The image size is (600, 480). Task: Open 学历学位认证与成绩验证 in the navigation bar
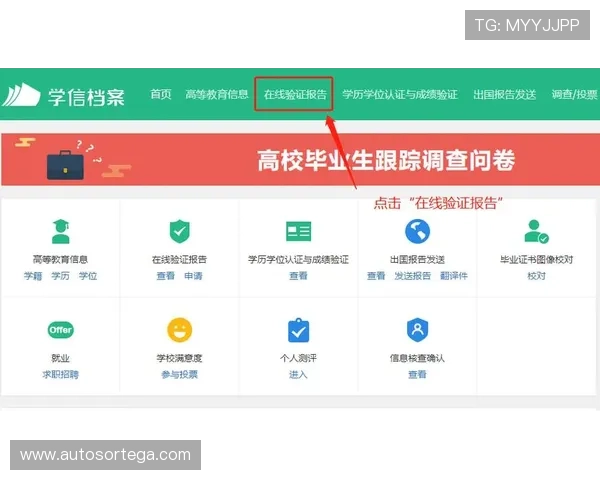coord(400,94)
